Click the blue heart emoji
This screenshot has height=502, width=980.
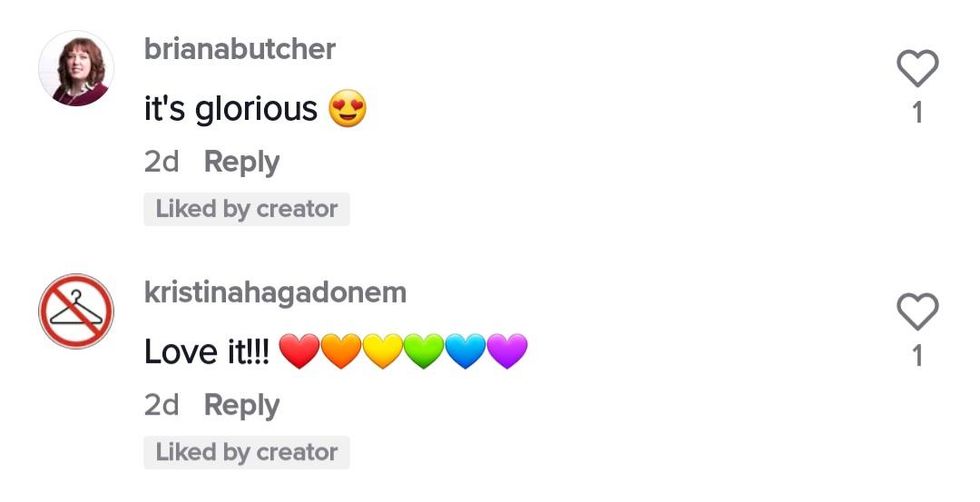pyautogui.click(x=465, y=351)
